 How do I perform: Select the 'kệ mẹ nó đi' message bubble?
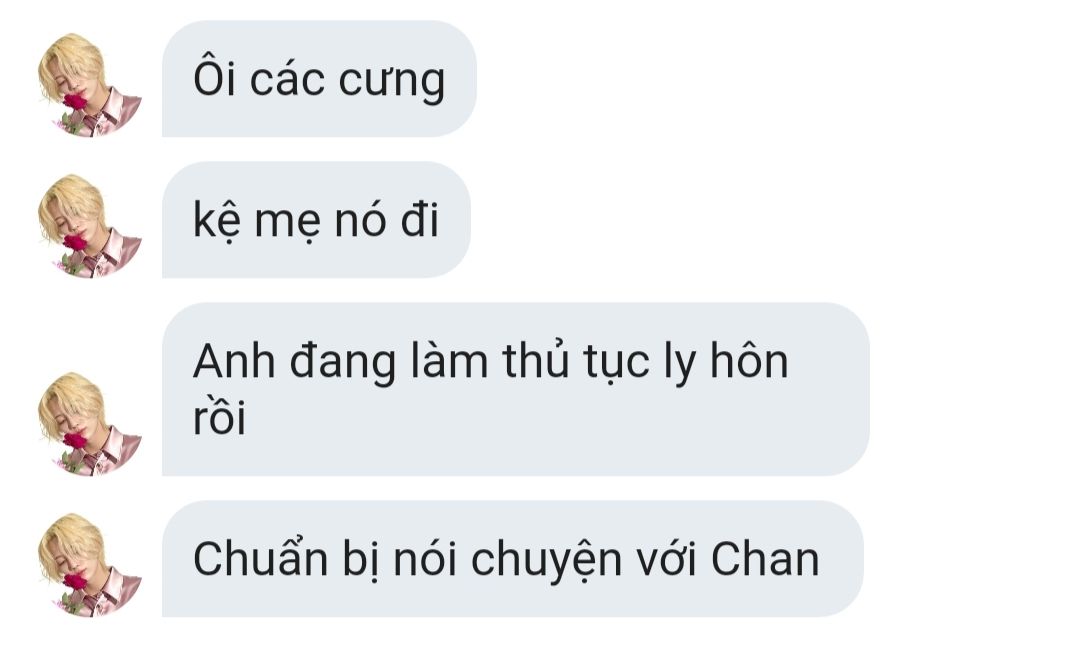[x=316, y=220]
